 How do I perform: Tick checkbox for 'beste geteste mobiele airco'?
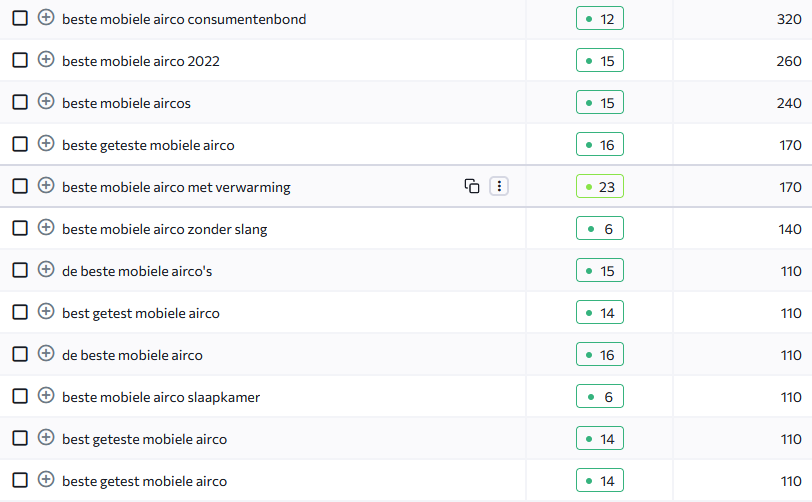tap(20, 144)
